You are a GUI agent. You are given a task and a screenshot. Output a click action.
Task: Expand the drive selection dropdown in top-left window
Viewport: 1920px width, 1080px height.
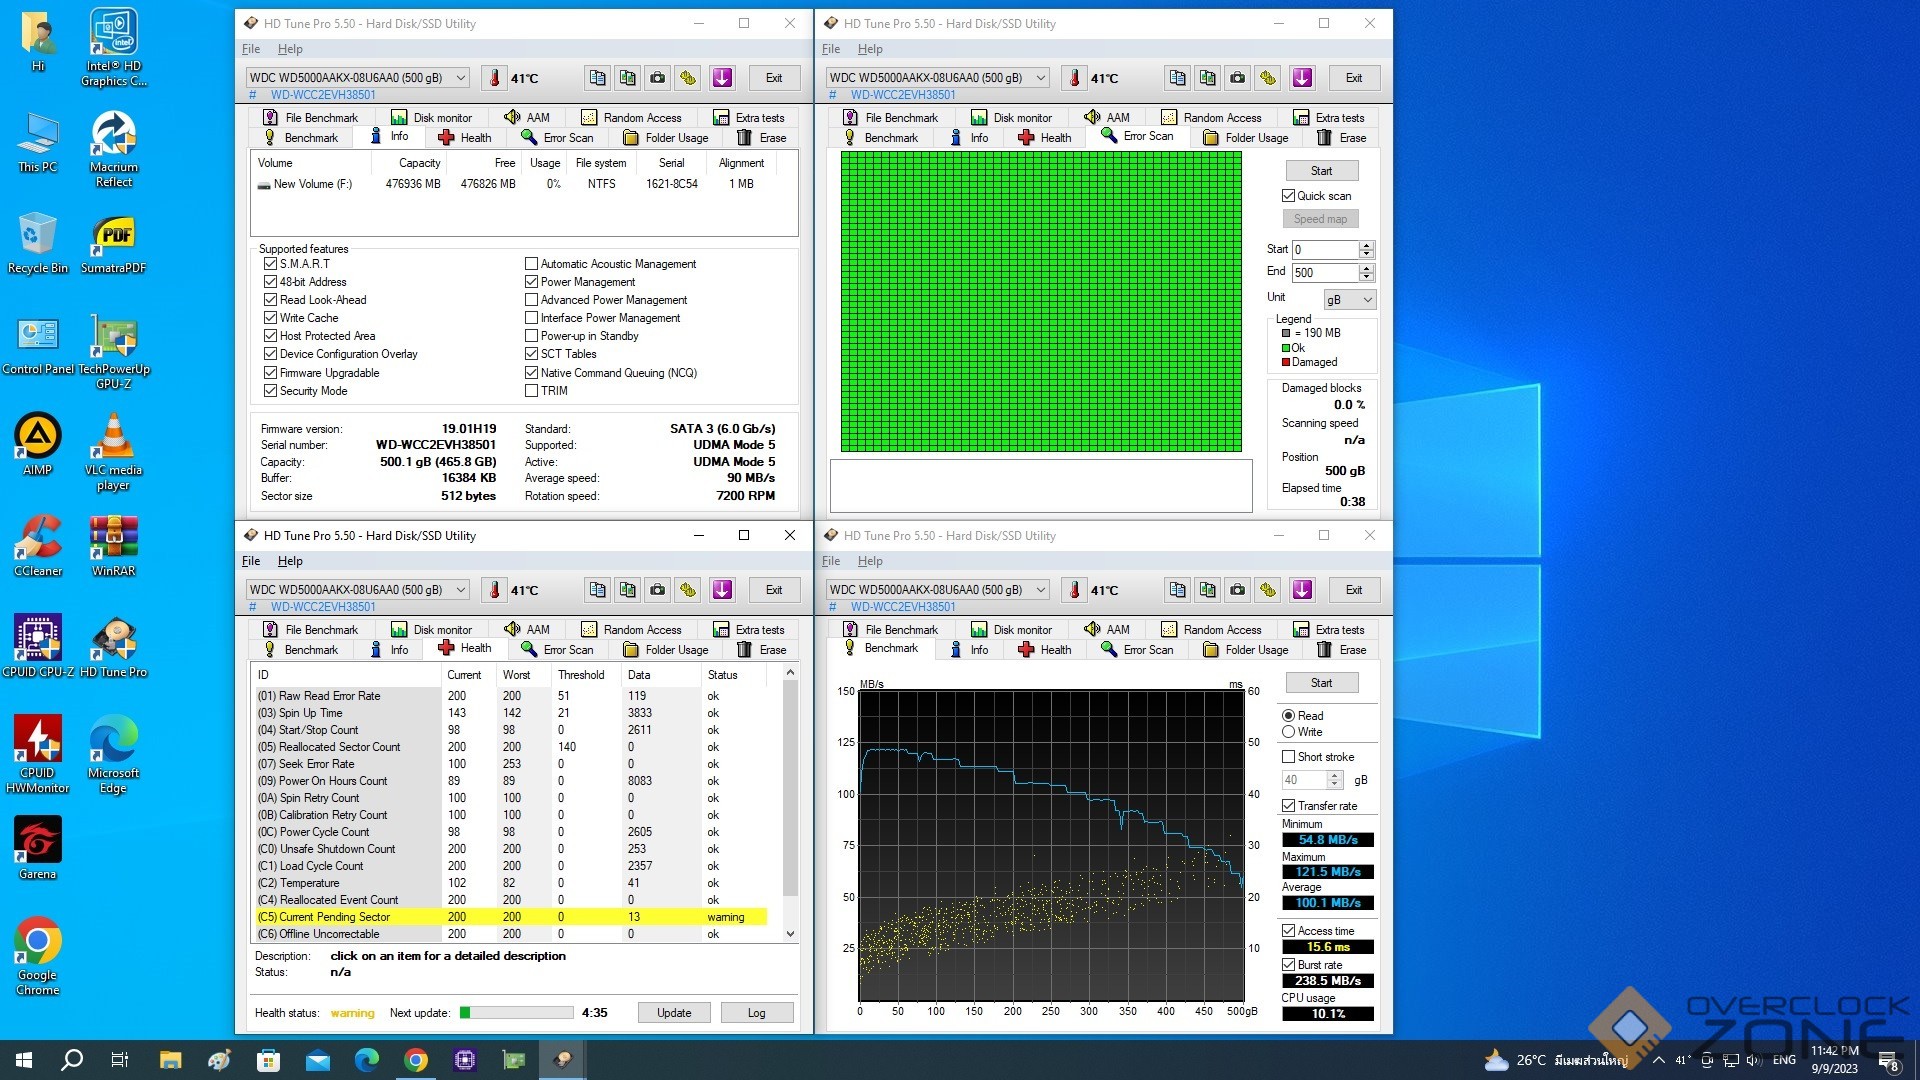point(461,78)
